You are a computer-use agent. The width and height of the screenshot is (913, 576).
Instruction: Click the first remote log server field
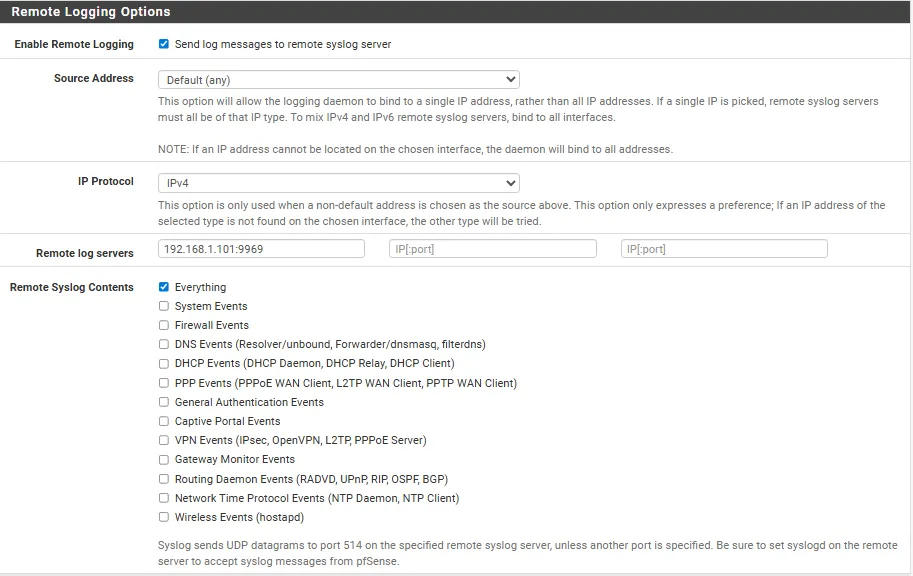[261, 249]
